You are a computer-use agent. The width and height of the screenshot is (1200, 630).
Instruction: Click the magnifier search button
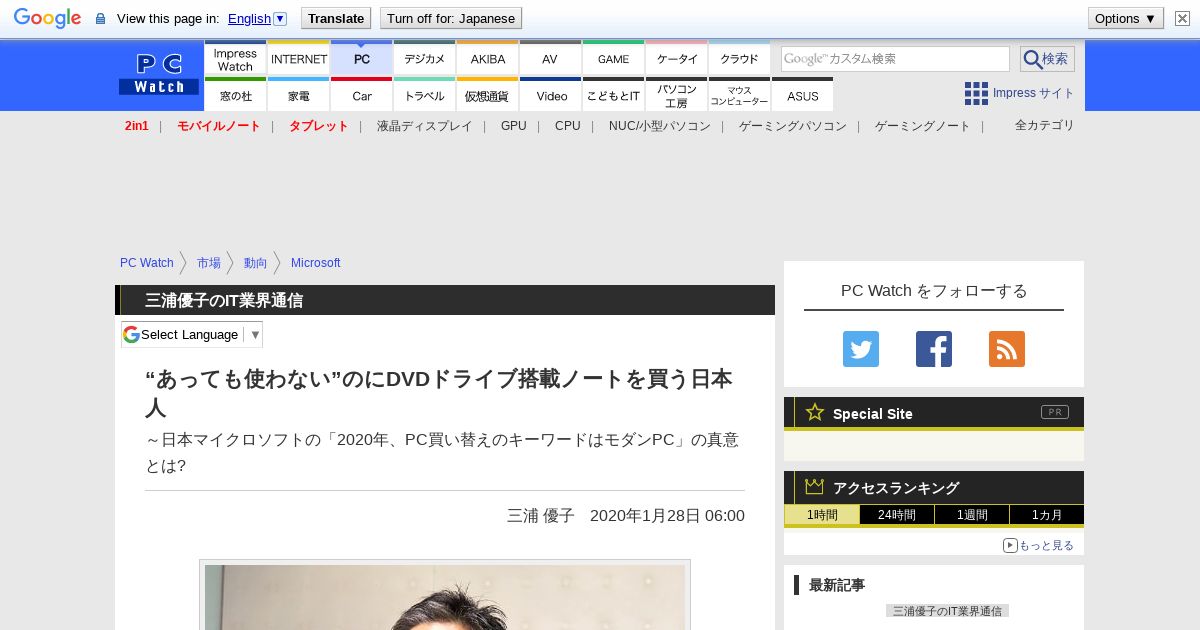1047,59
